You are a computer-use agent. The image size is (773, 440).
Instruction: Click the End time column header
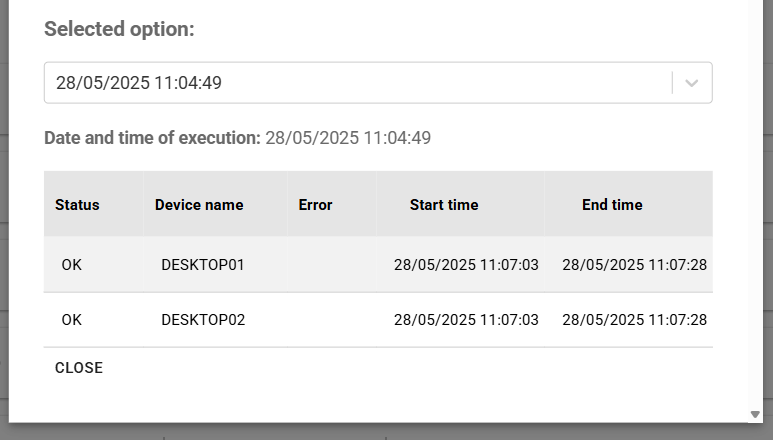point(612,205)
